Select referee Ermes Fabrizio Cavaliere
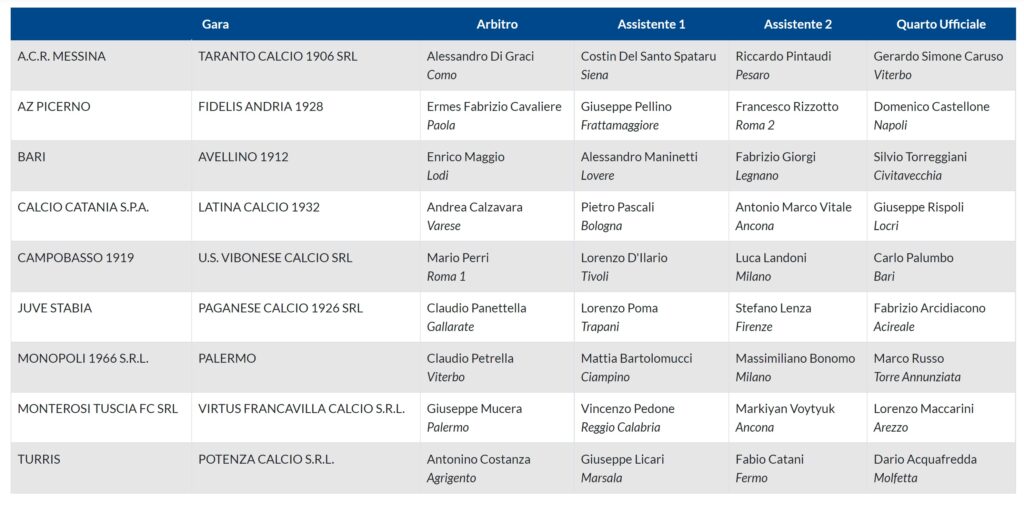This screenshot has width=1024, height=505. [494, 107]
